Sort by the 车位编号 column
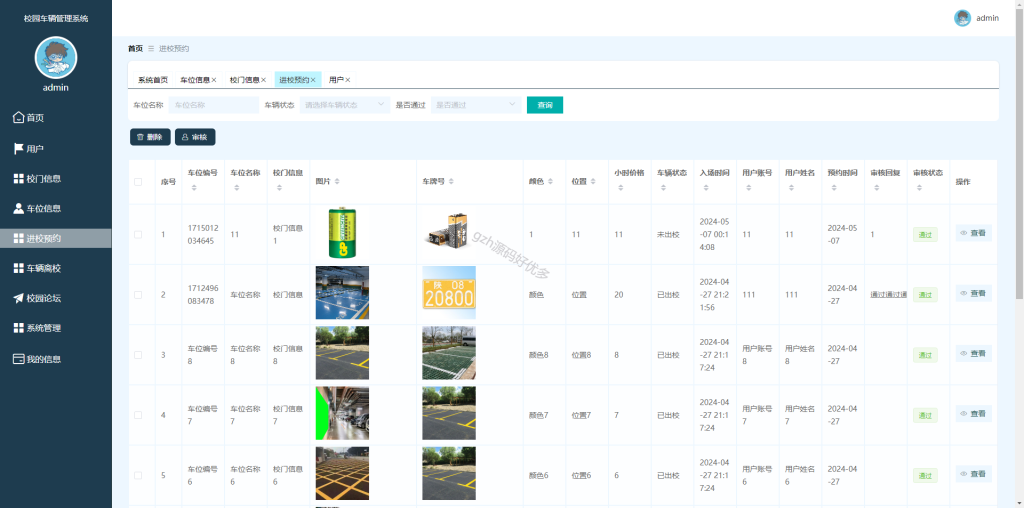 click(193, 188)
